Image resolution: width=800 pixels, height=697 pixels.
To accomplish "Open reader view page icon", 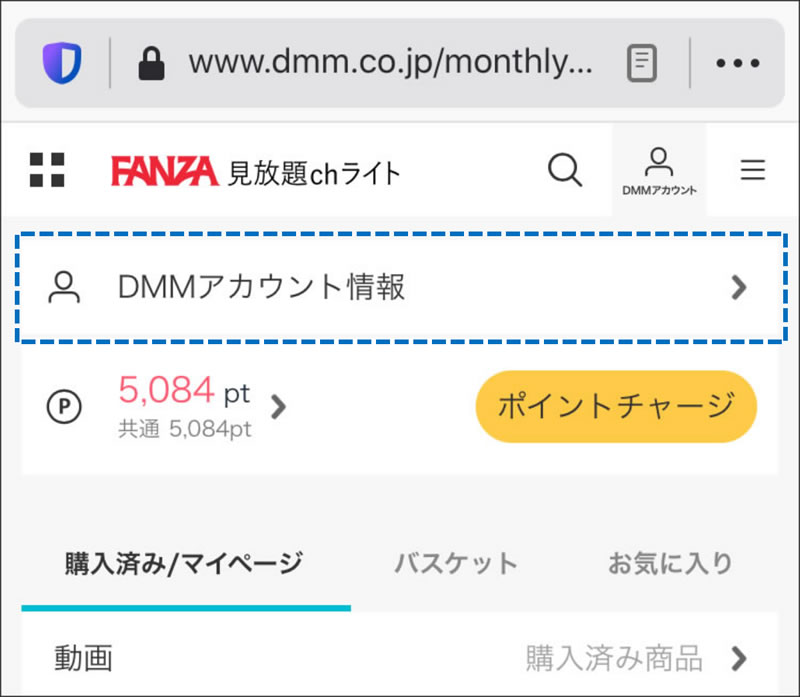I will (642, 63).
